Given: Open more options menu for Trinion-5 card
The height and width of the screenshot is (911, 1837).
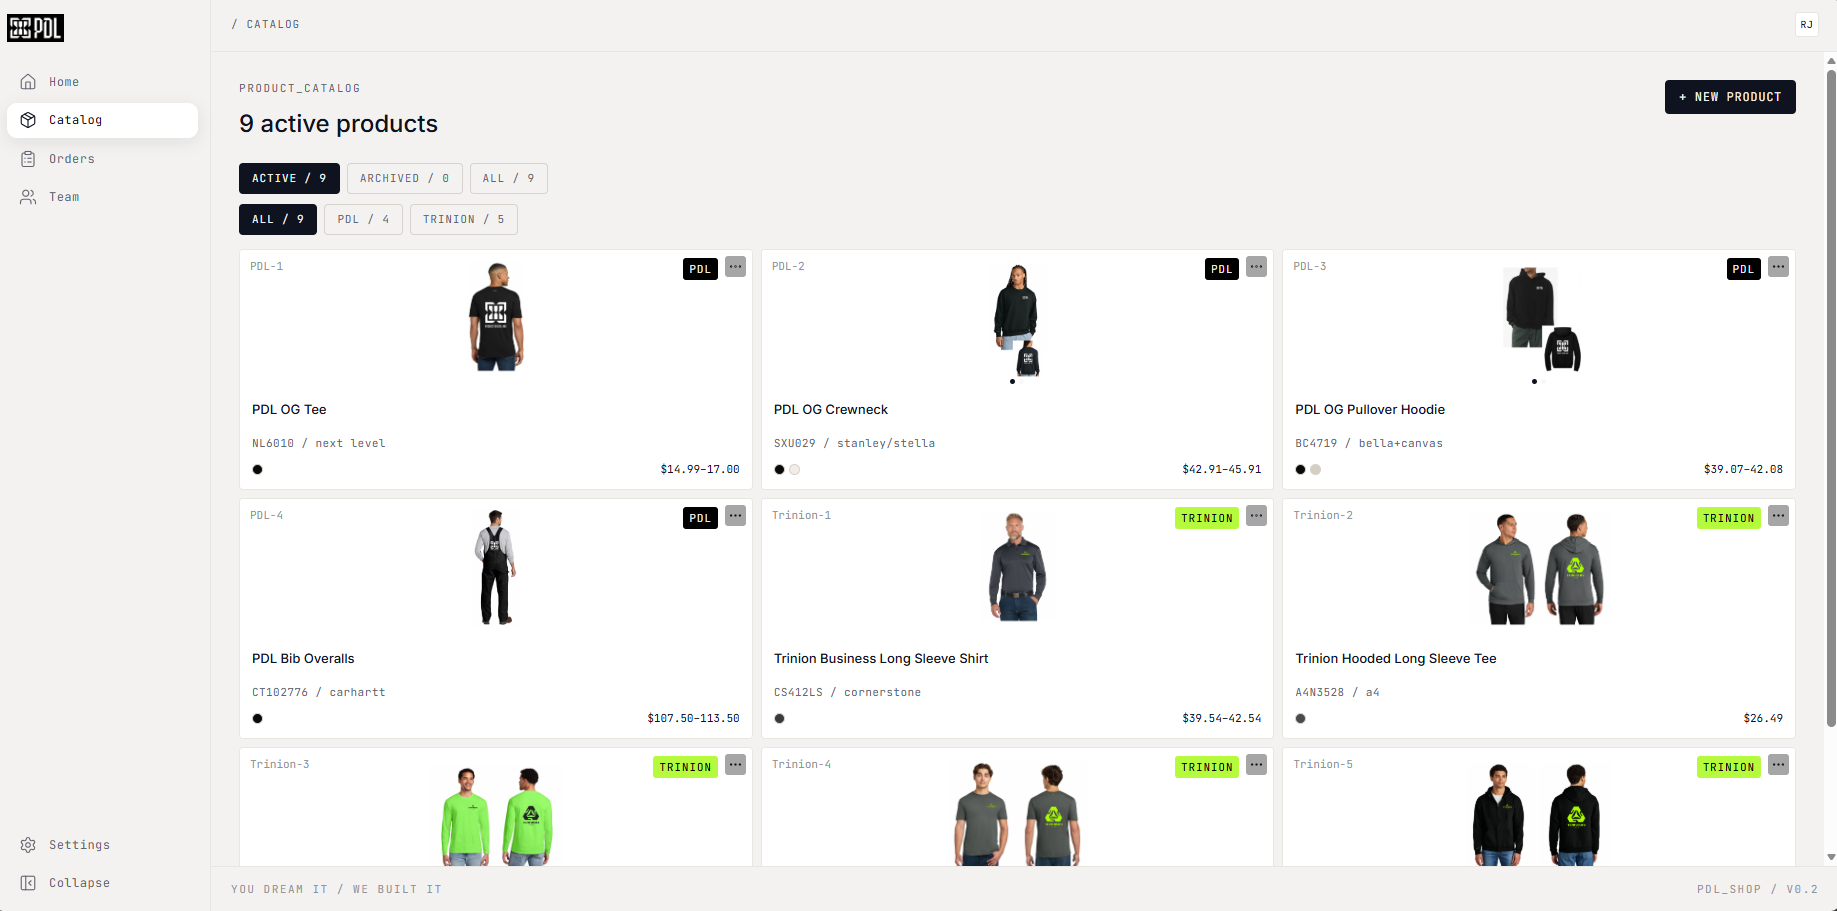Looking at the screenshot, I should (1778, 765).
